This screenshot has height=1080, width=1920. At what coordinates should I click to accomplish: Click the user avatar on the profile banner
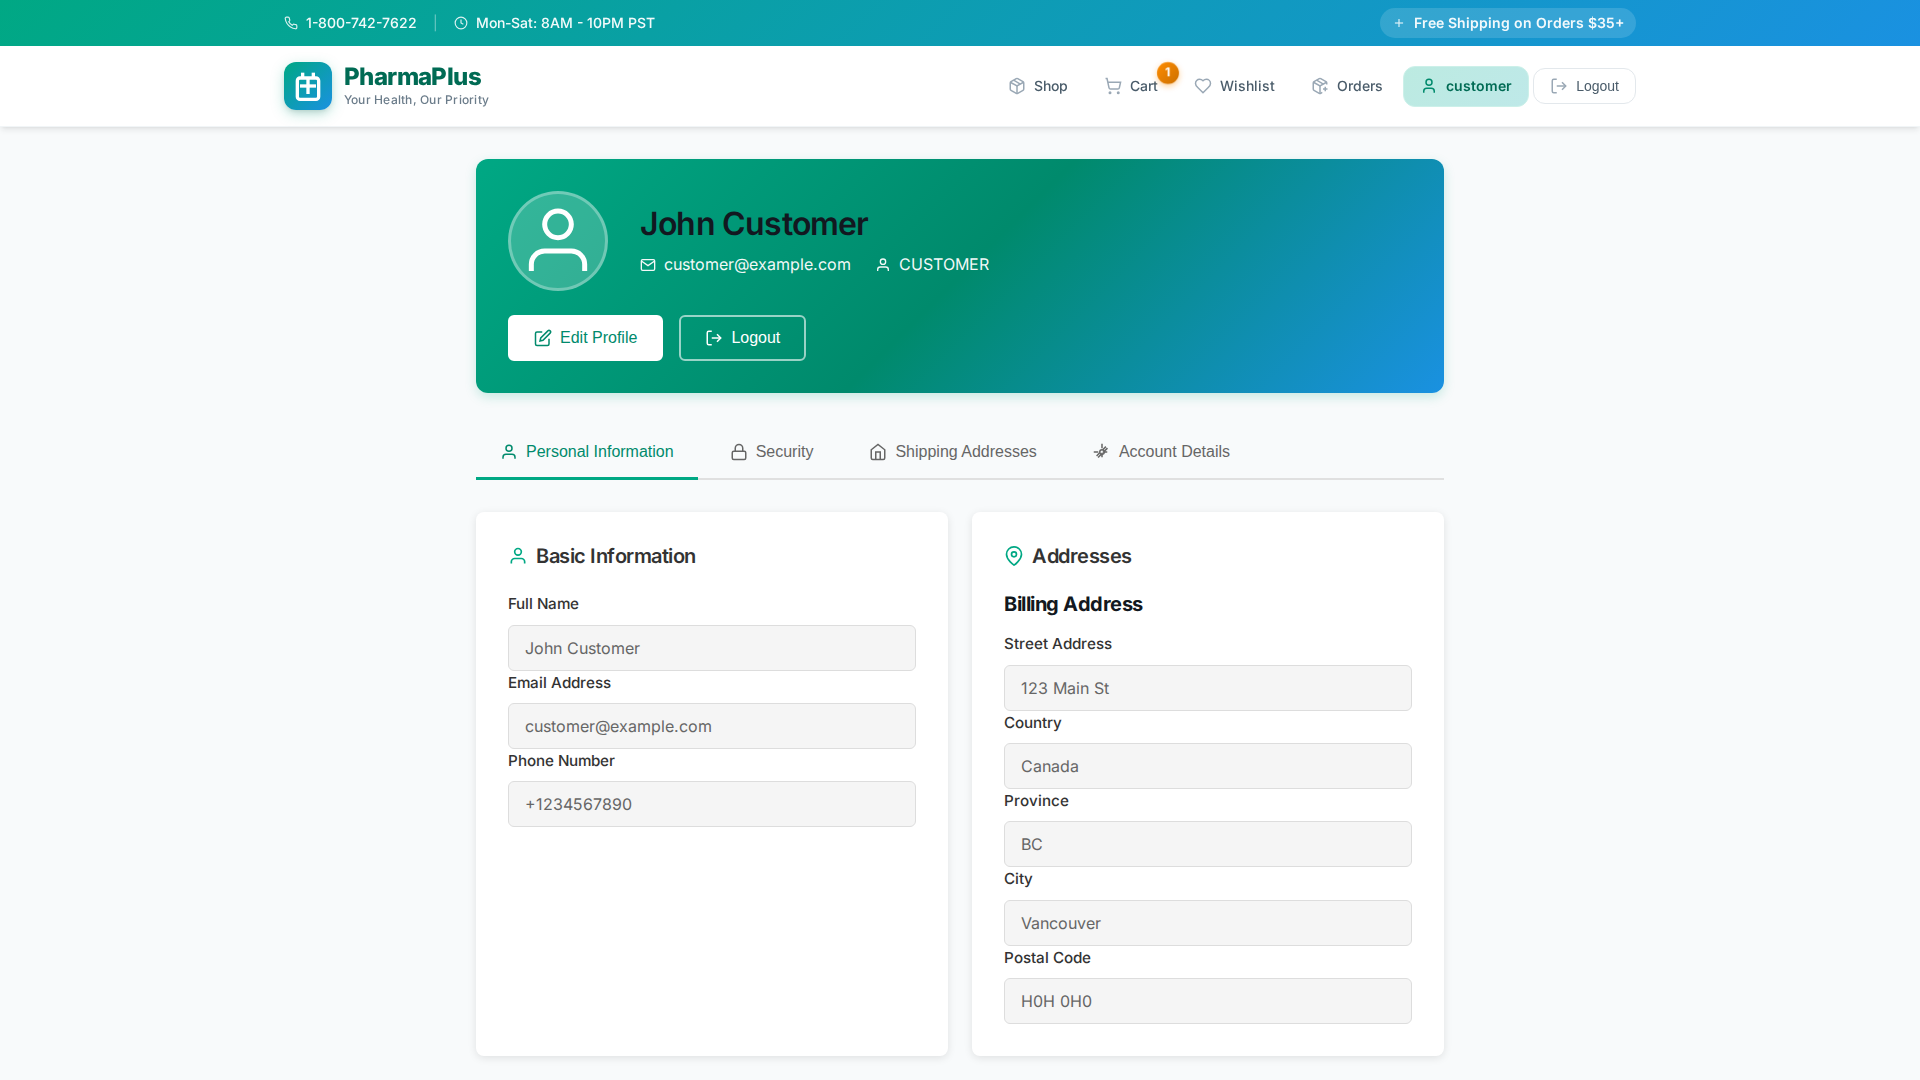557,240
